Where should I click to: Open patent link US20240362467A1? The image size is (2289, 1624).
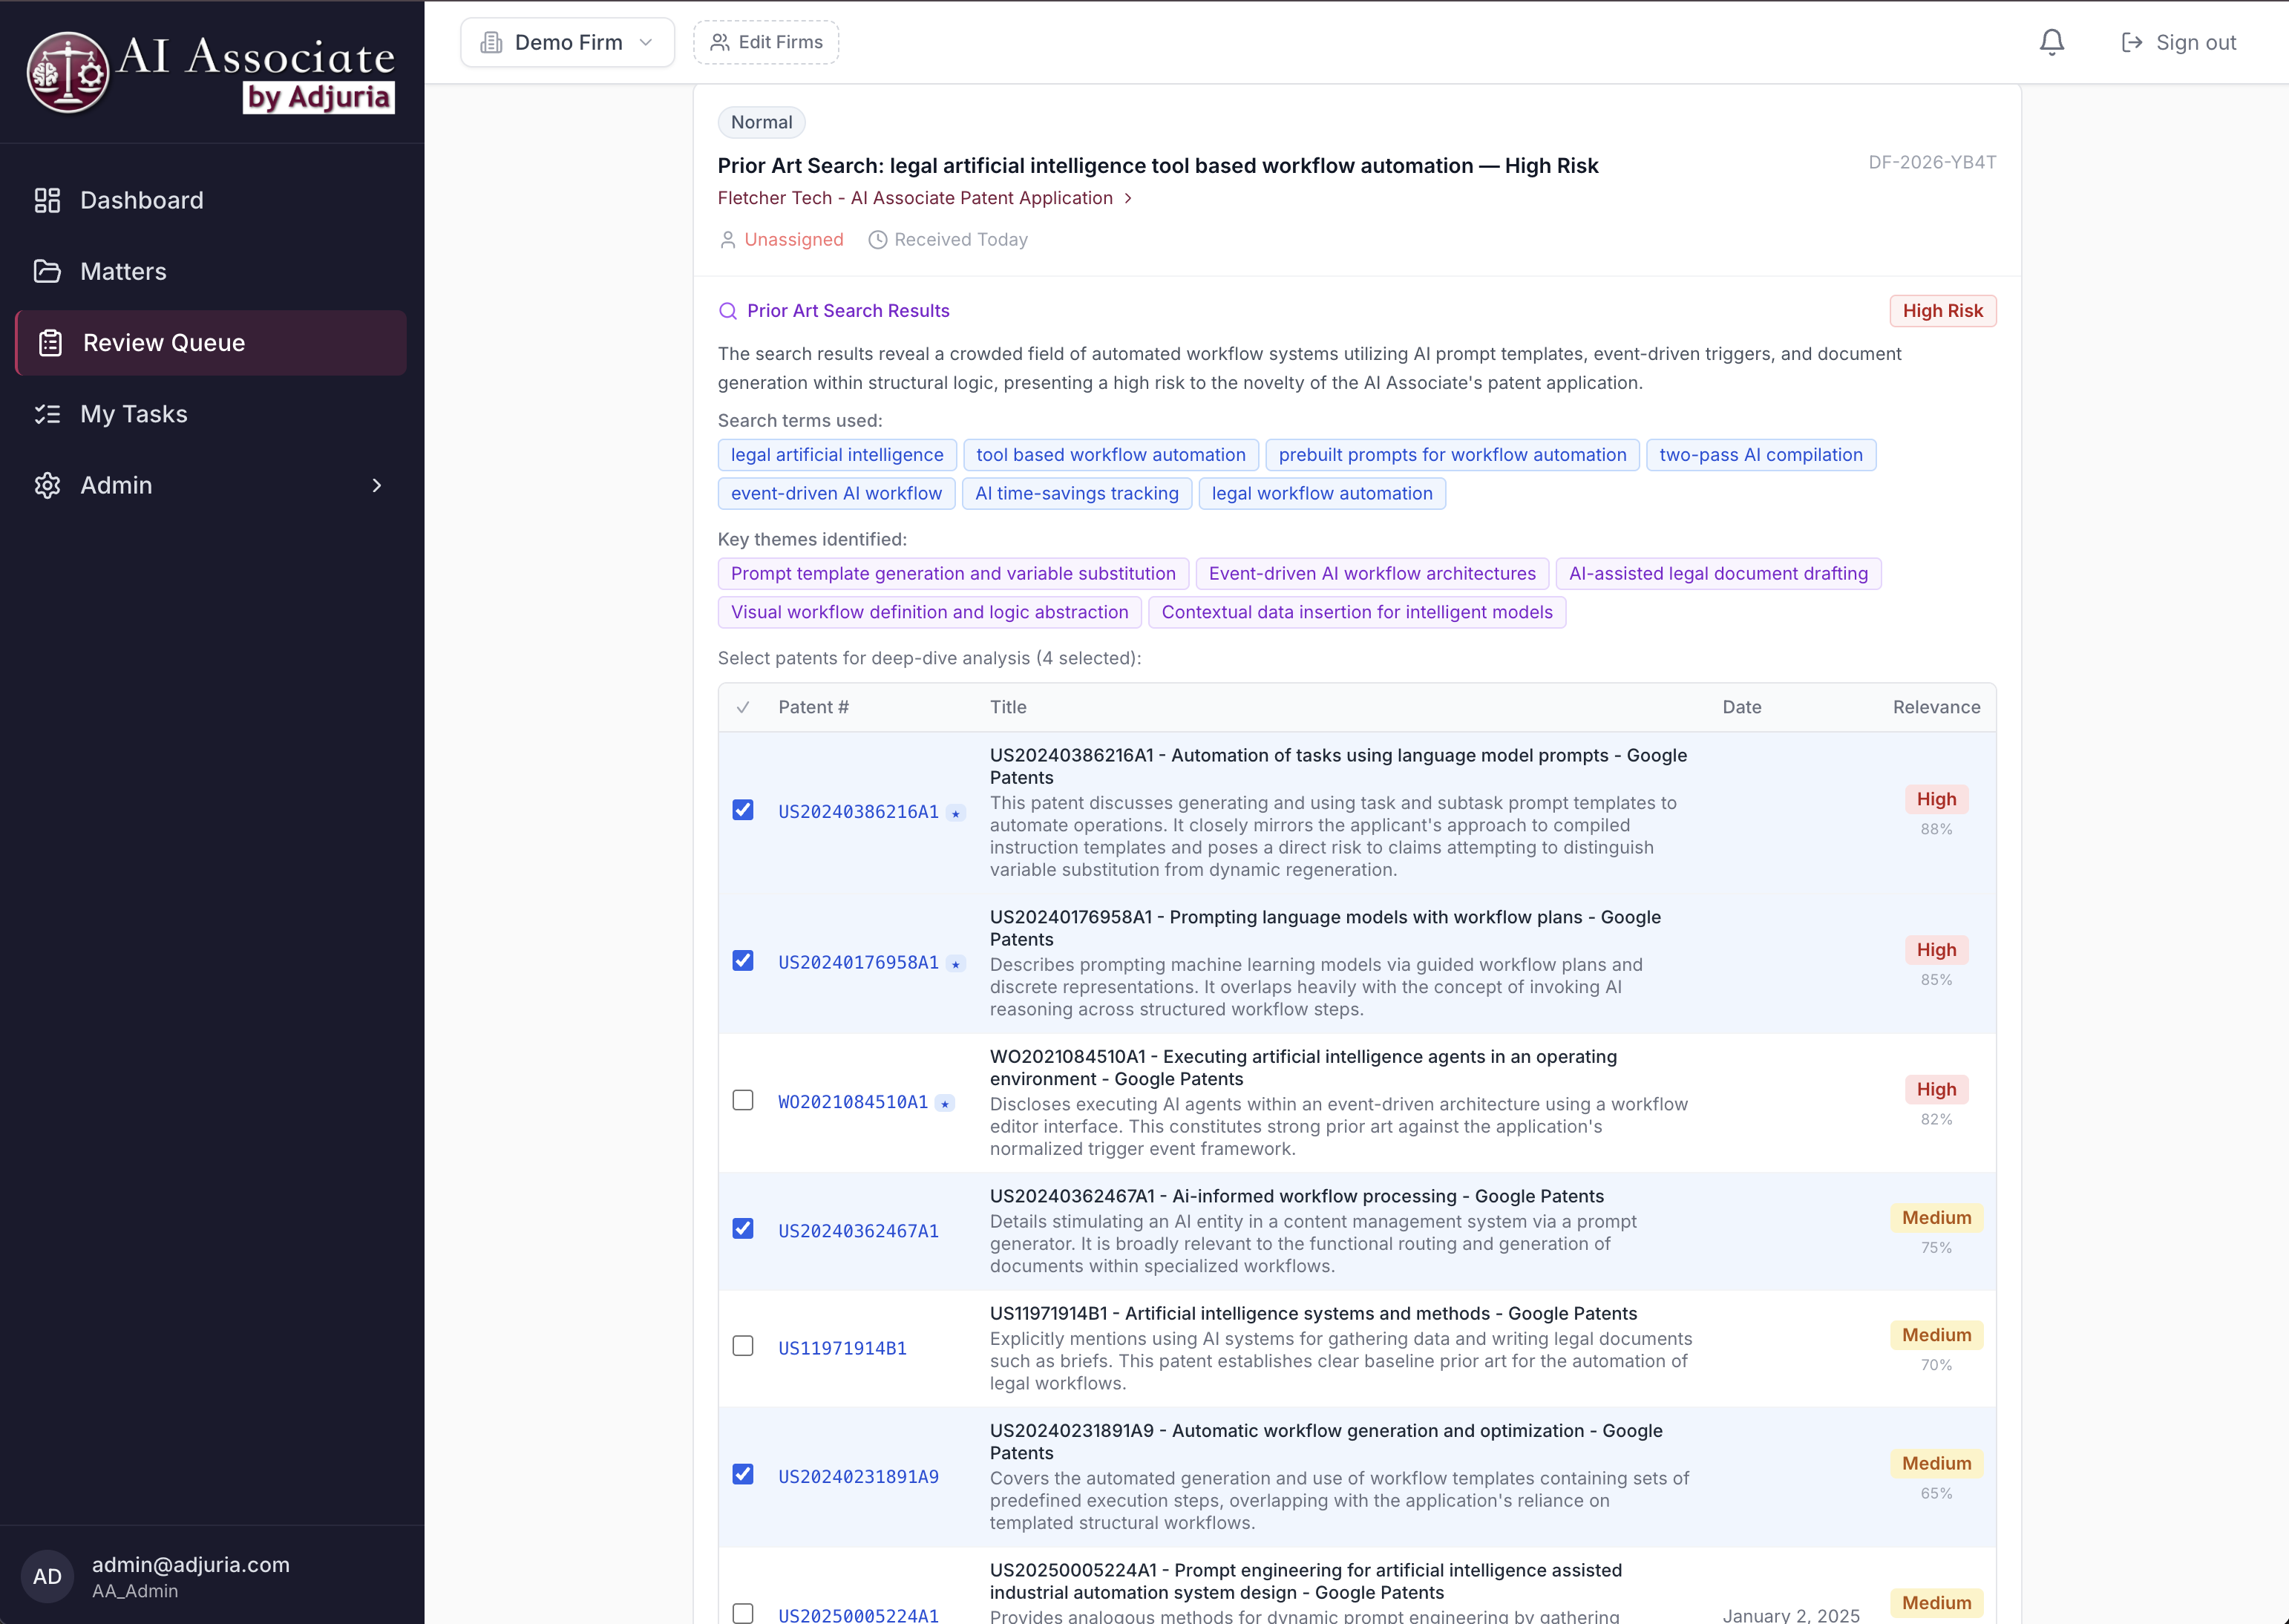[x=858, y=1231]
